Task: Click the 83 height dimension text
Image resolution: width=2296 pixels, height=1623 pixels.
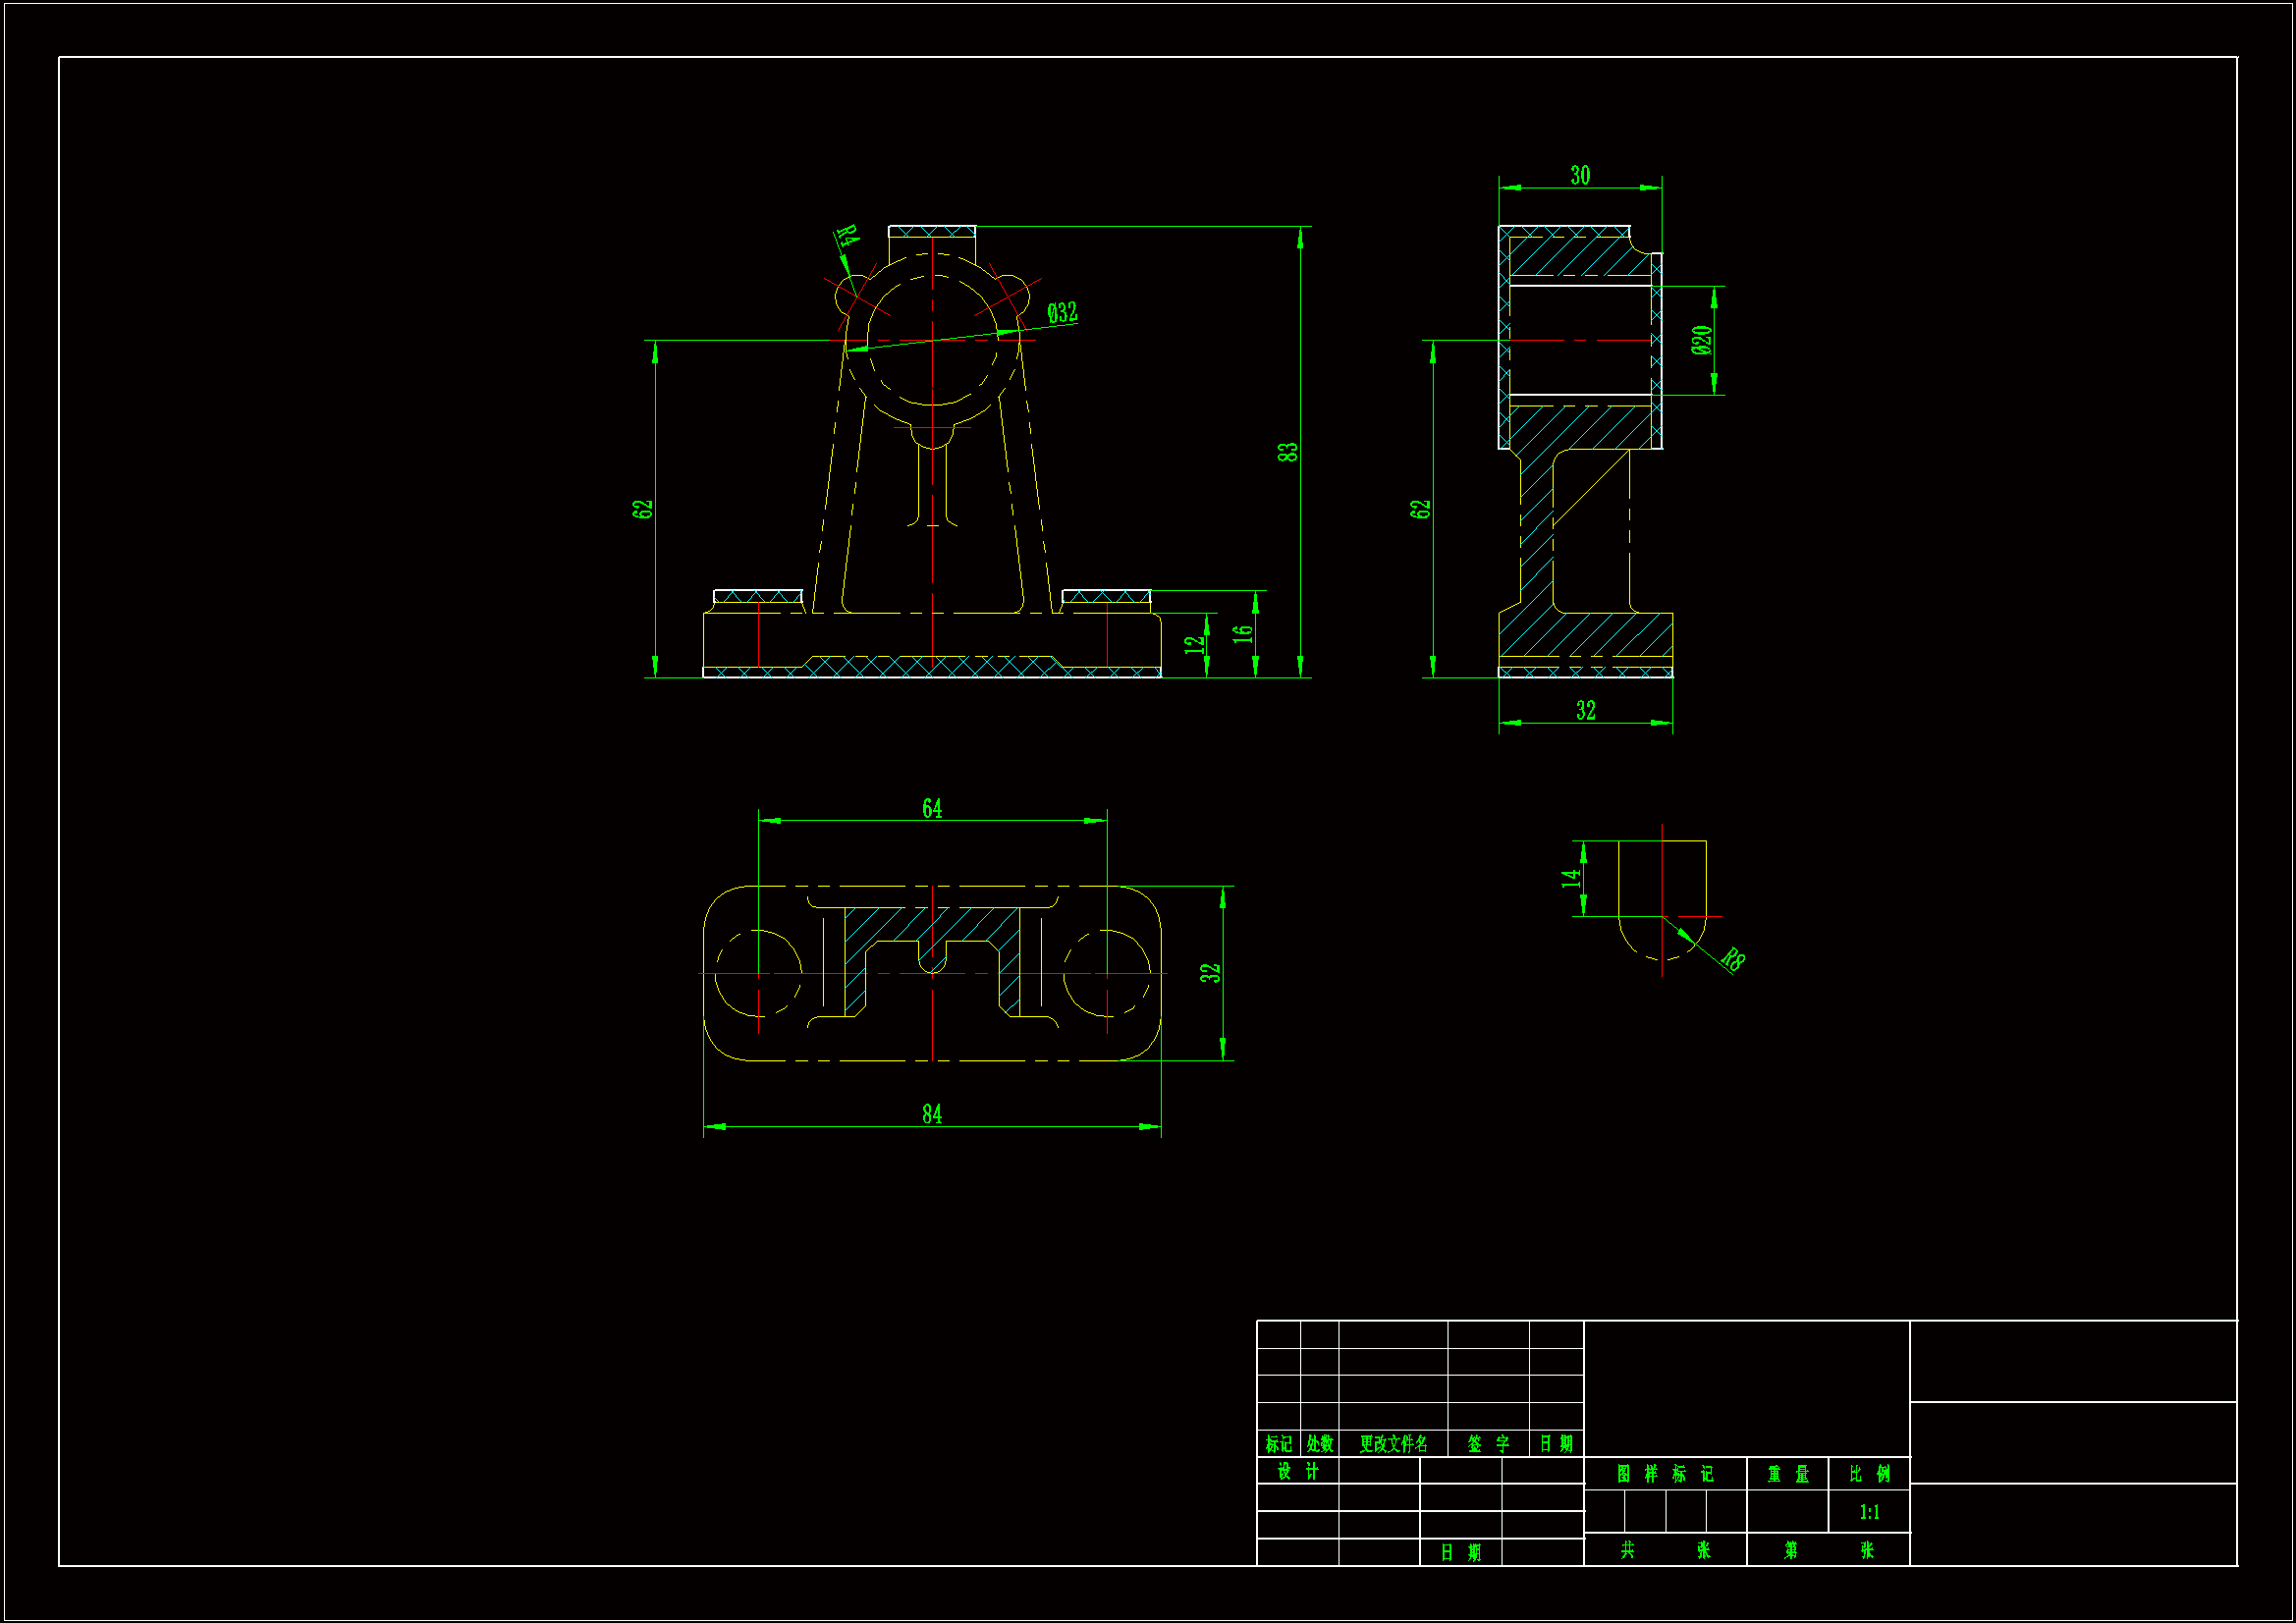Action: pyautogui.click(x=1287, y=452)
